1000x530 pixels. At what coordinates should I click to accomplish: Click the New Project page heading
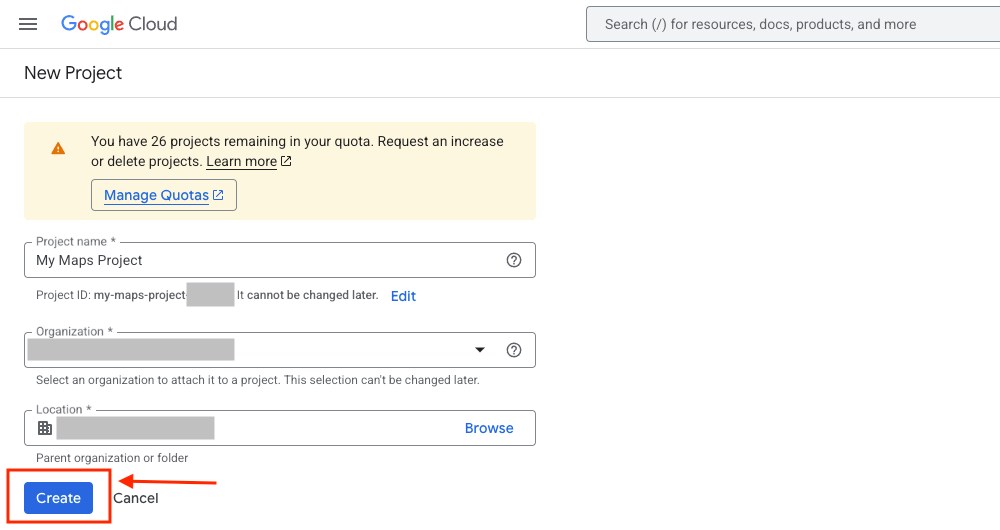pos(73,73)
